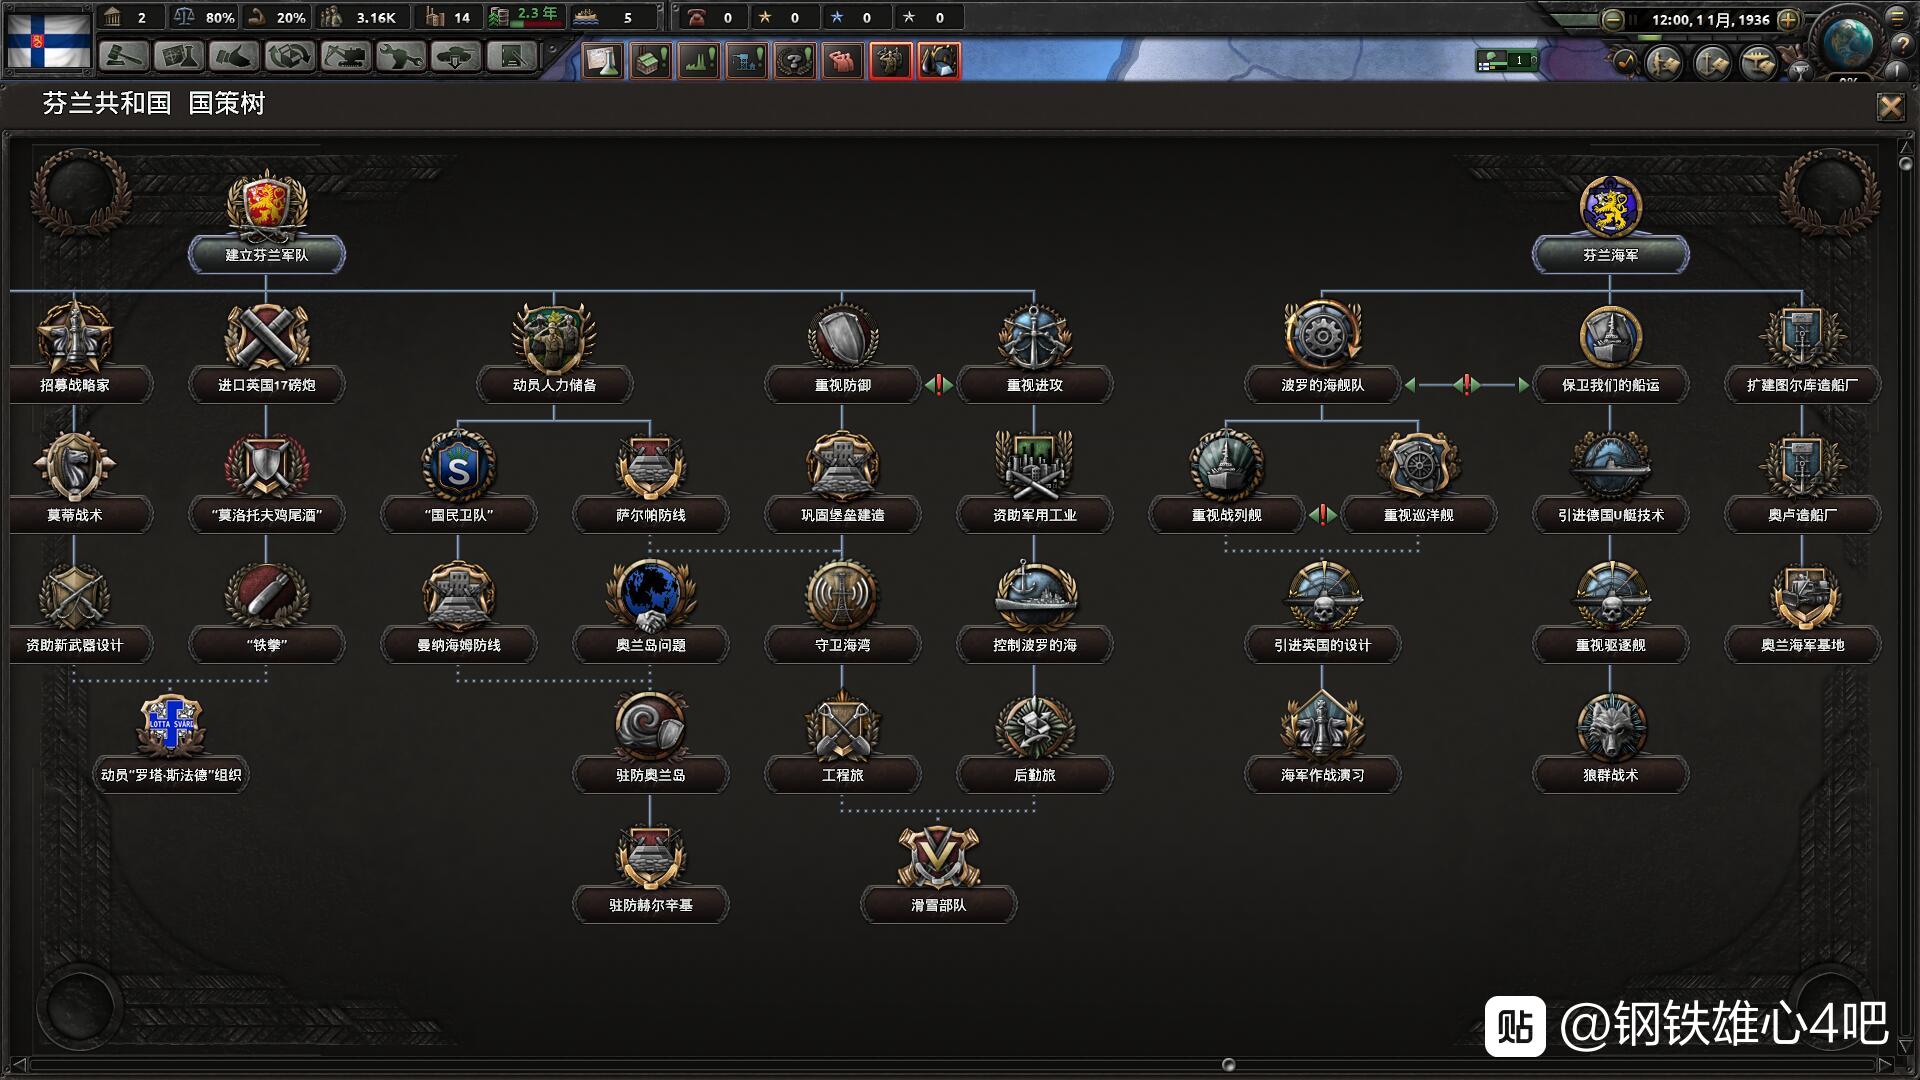The height and width of the screenshot is (1080, 1920).
Task: Select the 重视战列舰 focus
Action: [x=1226, y=482]
